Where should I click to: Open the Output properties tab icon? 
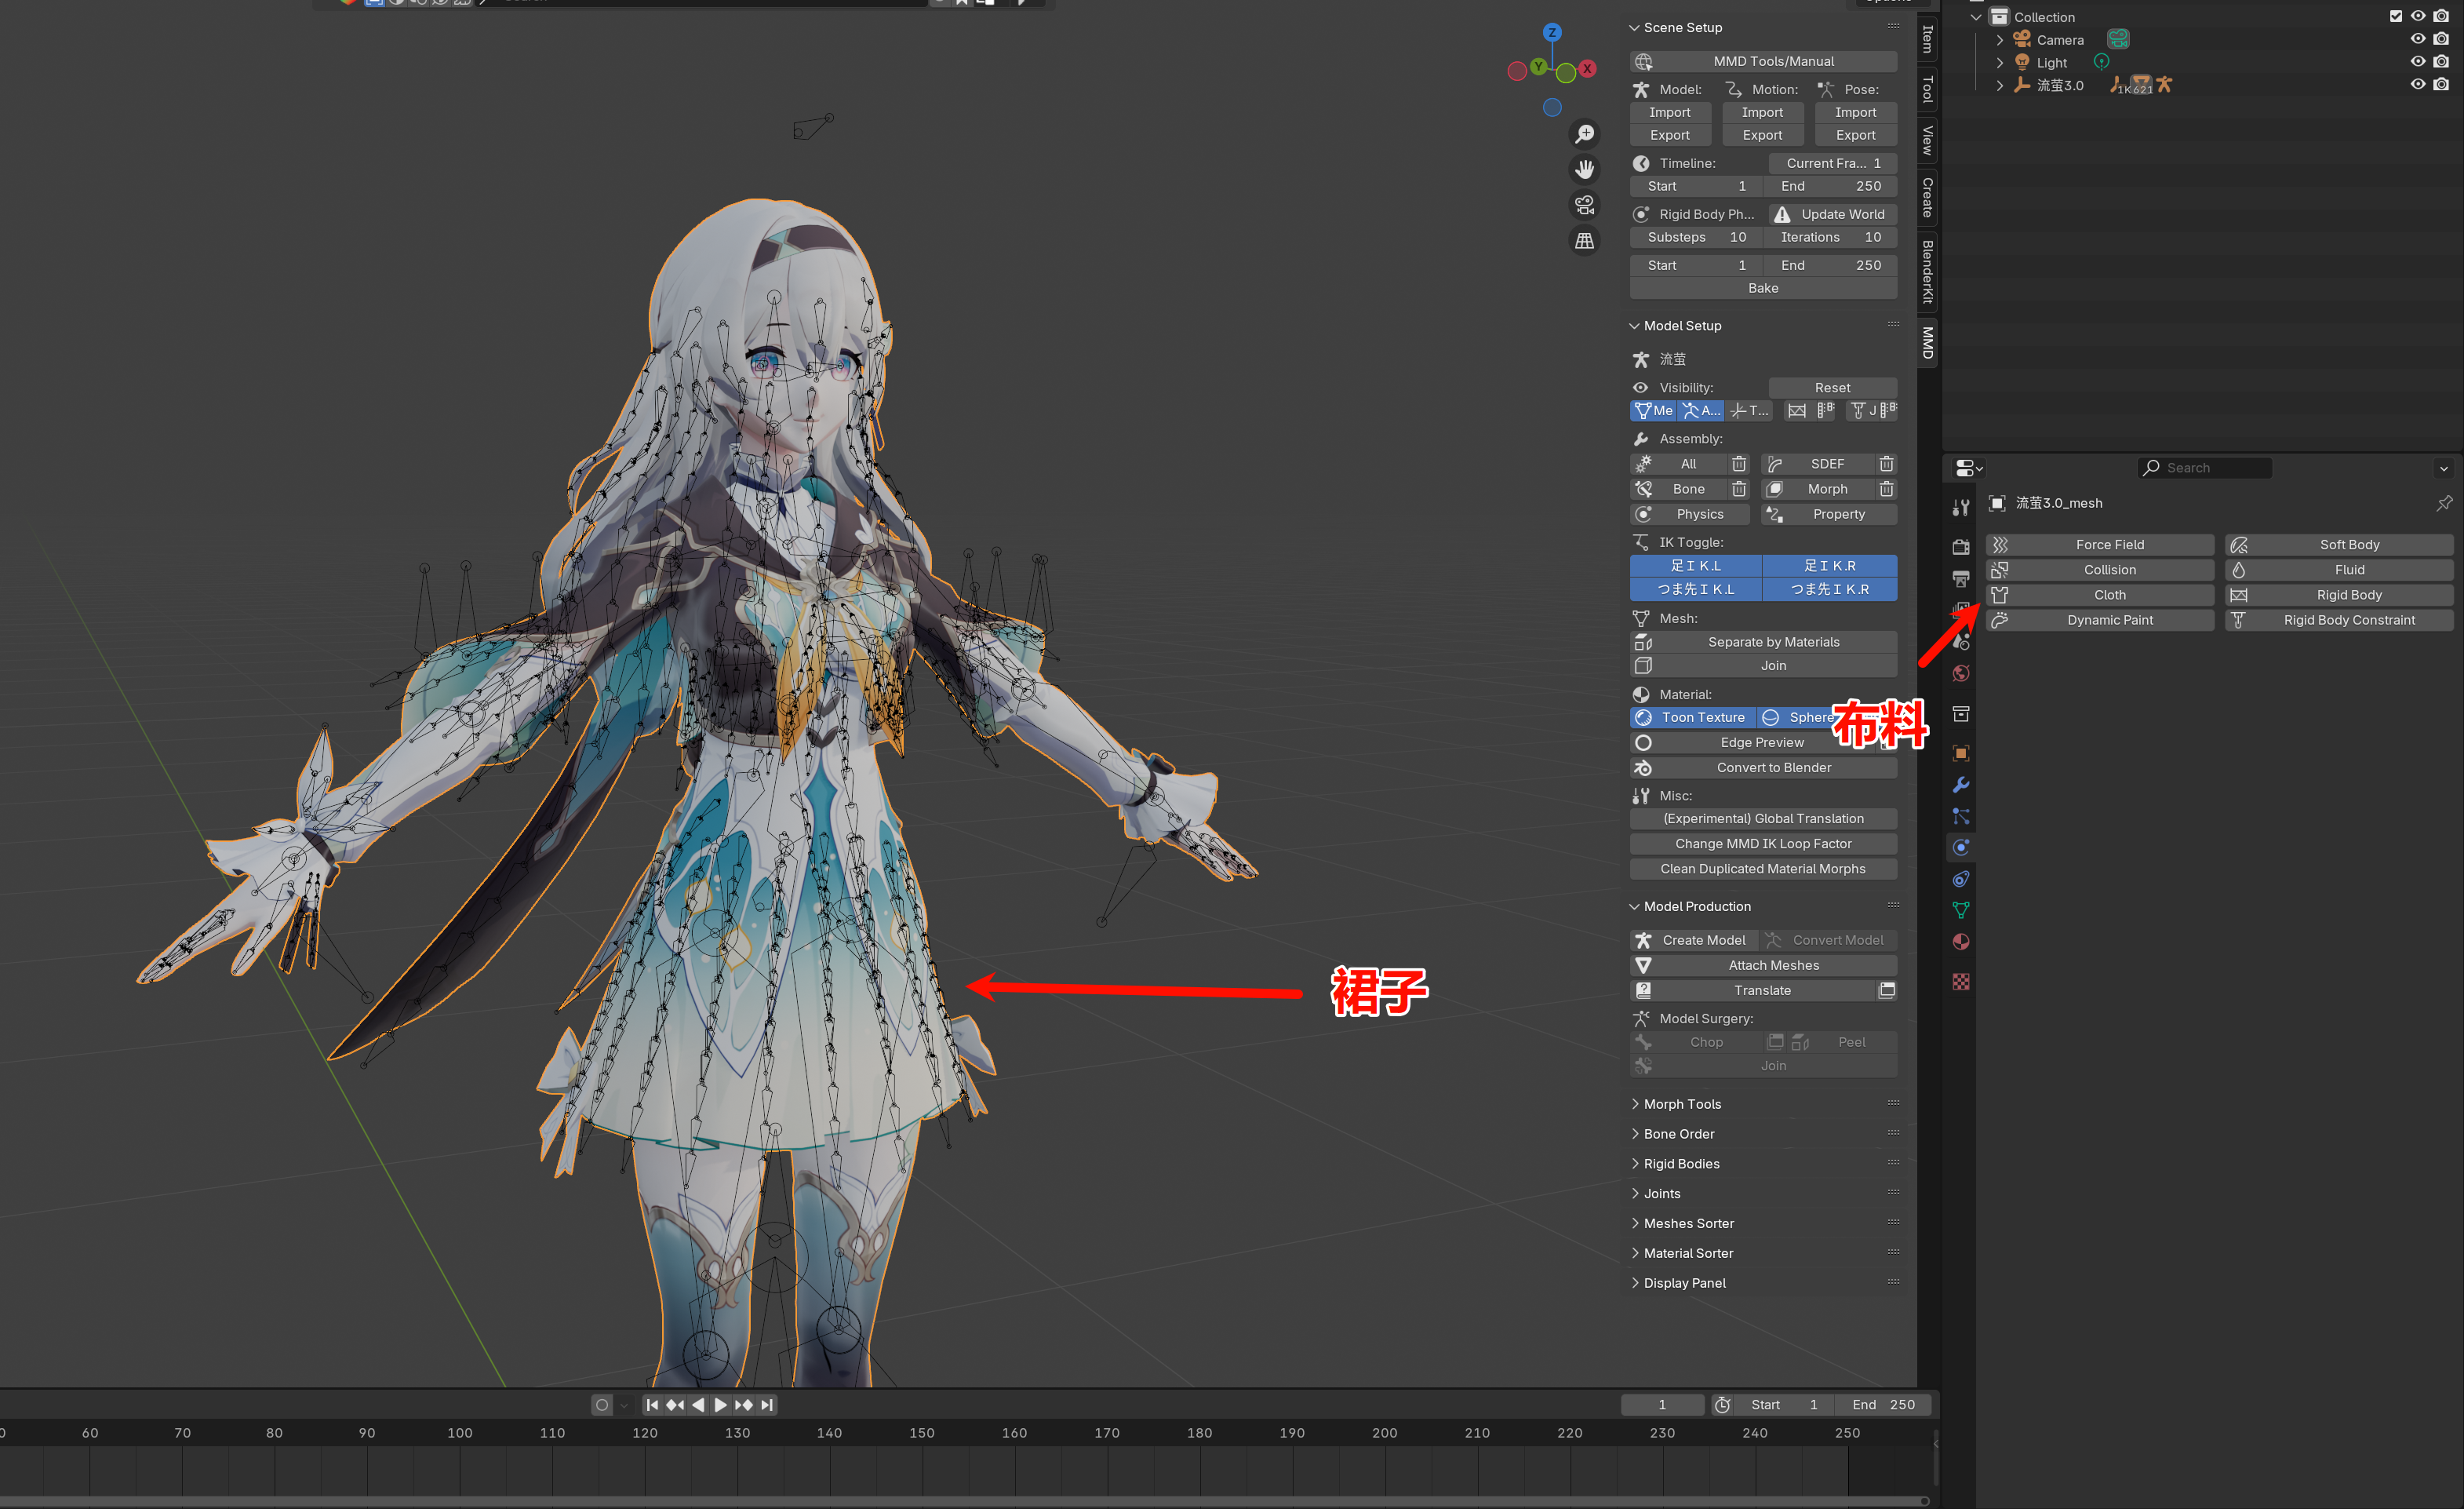[x=1960, y=579]
